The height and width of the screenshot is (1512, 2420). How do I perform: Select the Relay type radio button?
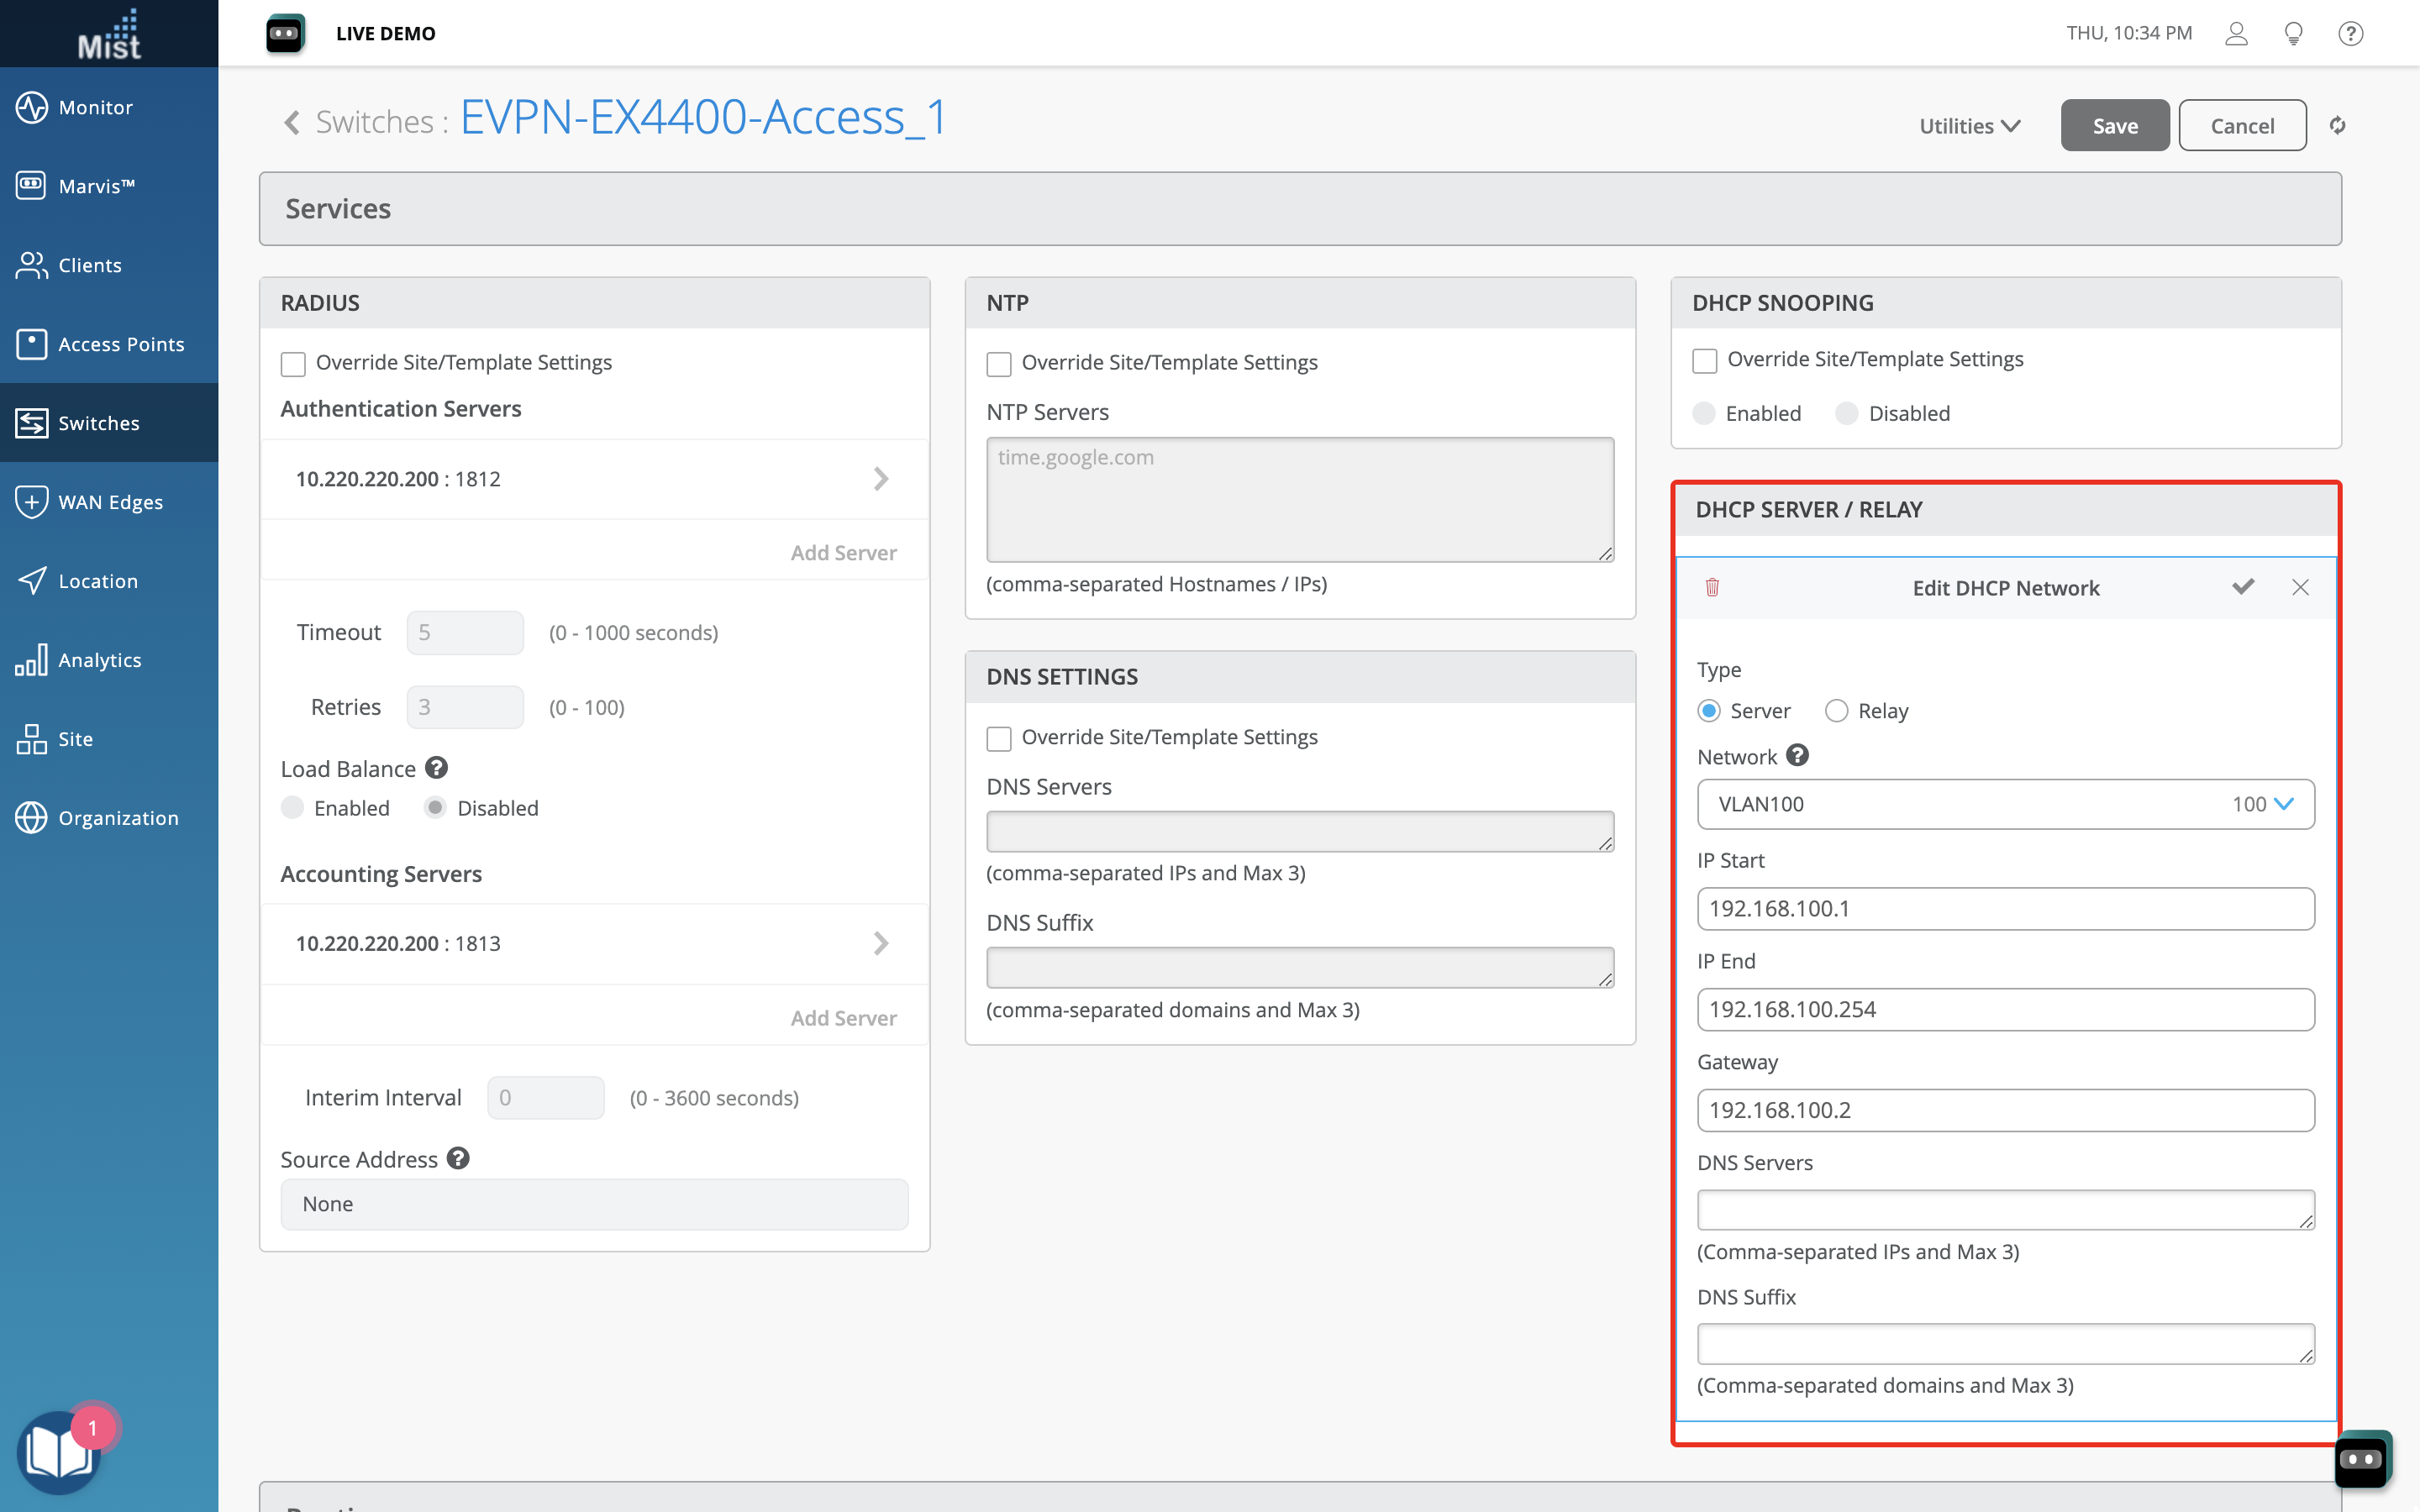(x=1836, y=711)
